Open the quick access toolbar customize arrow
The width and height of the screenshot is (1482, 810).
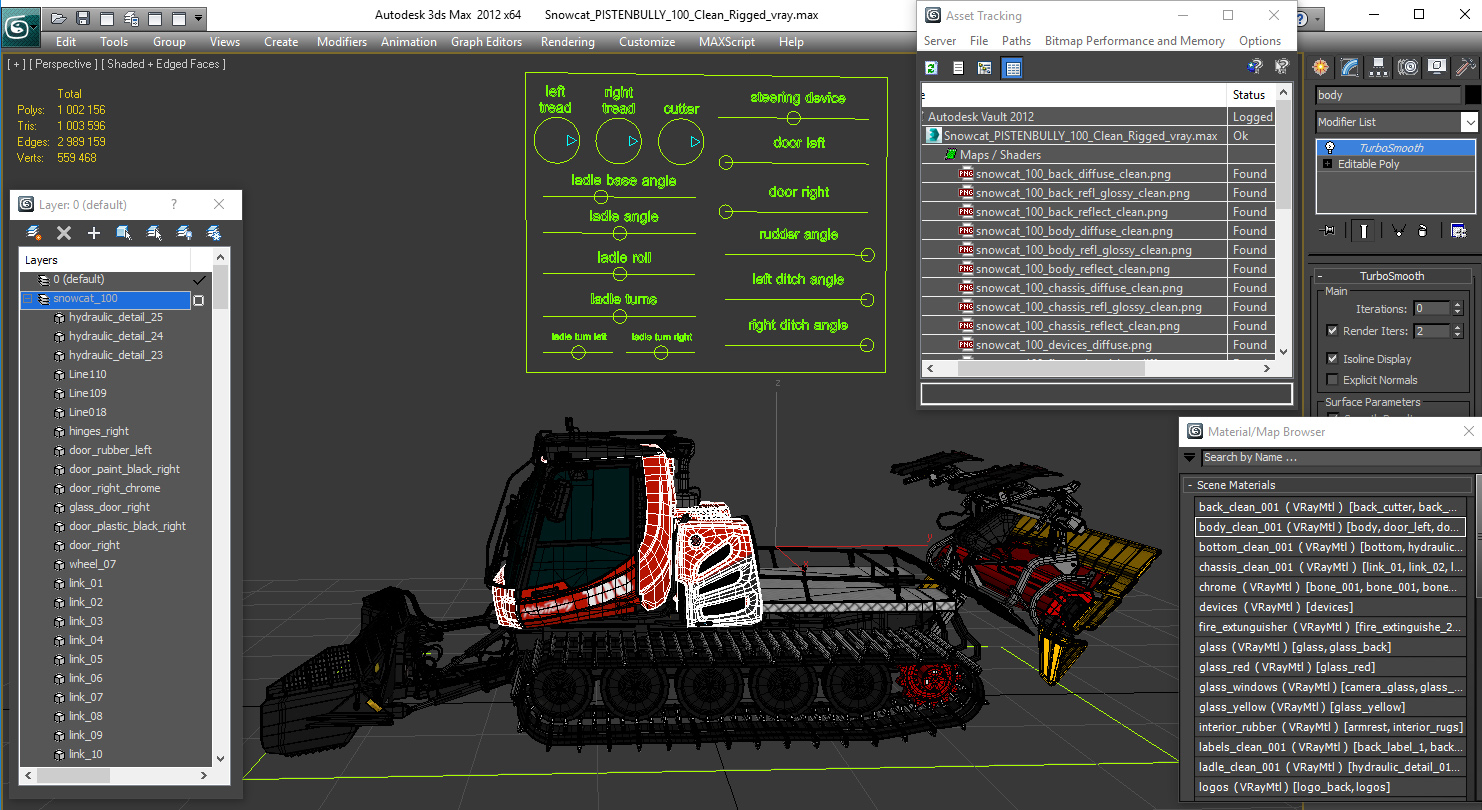[x=199, y=18]
